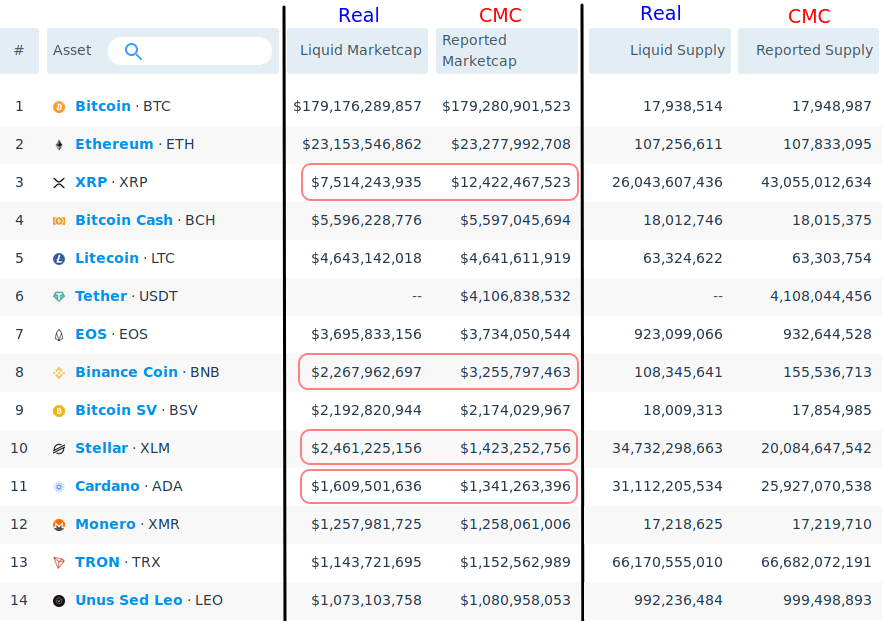Click the EOS logo icon

tap(58, 334)
